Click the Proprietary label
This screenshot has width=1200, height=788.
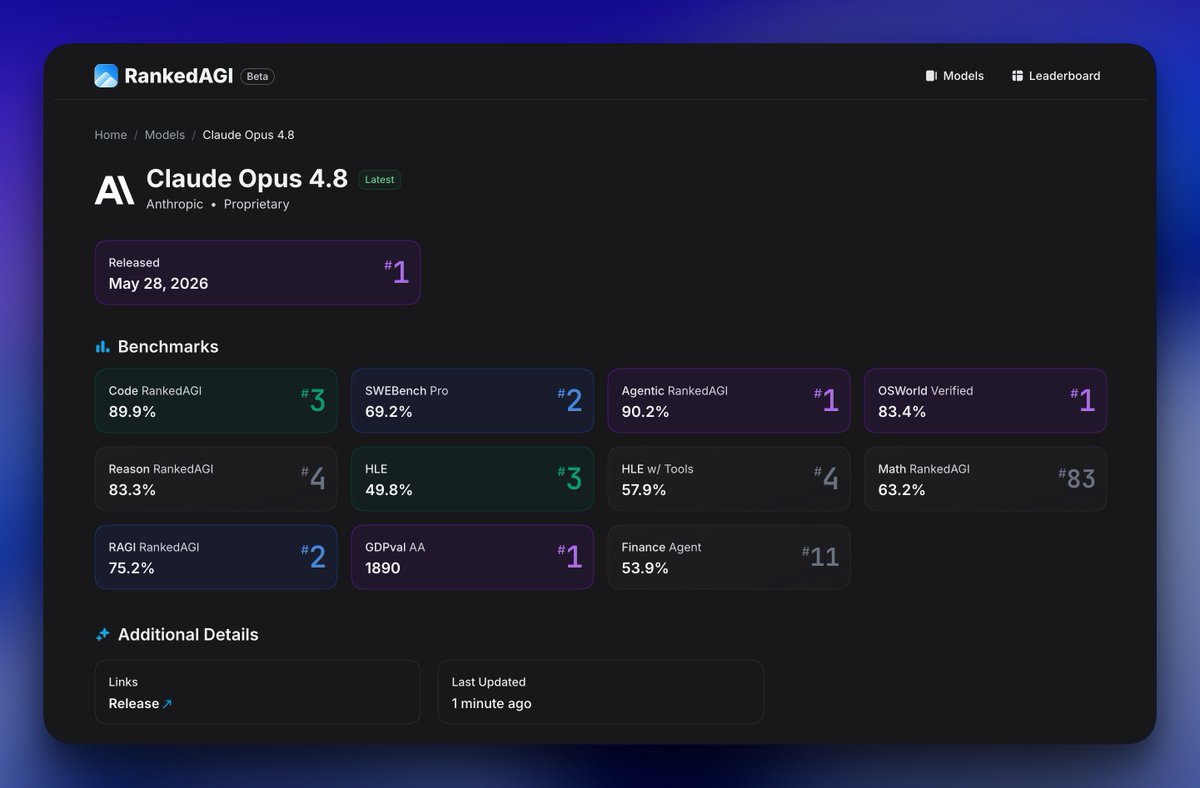pos(256,204)
